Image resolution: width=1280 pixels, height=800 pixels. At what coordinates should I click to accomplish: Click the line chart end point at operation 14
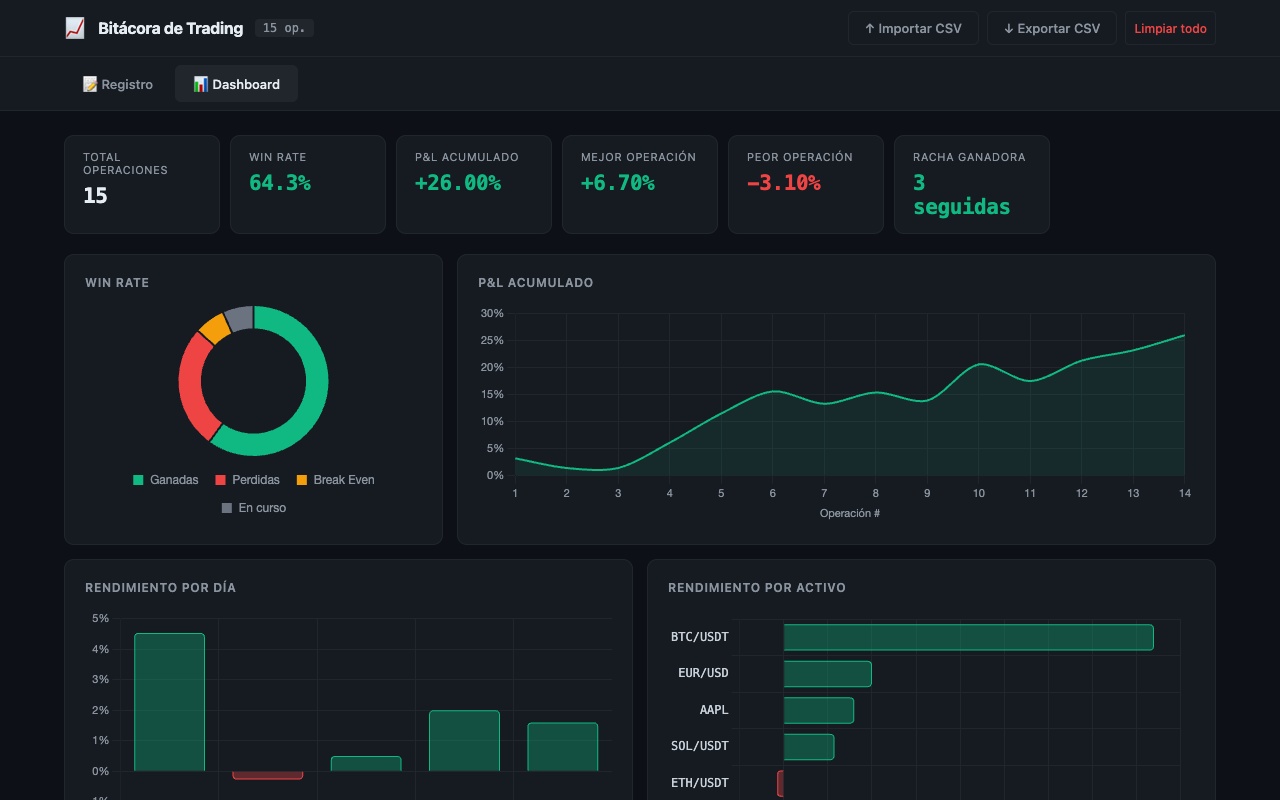point(1184,335)
